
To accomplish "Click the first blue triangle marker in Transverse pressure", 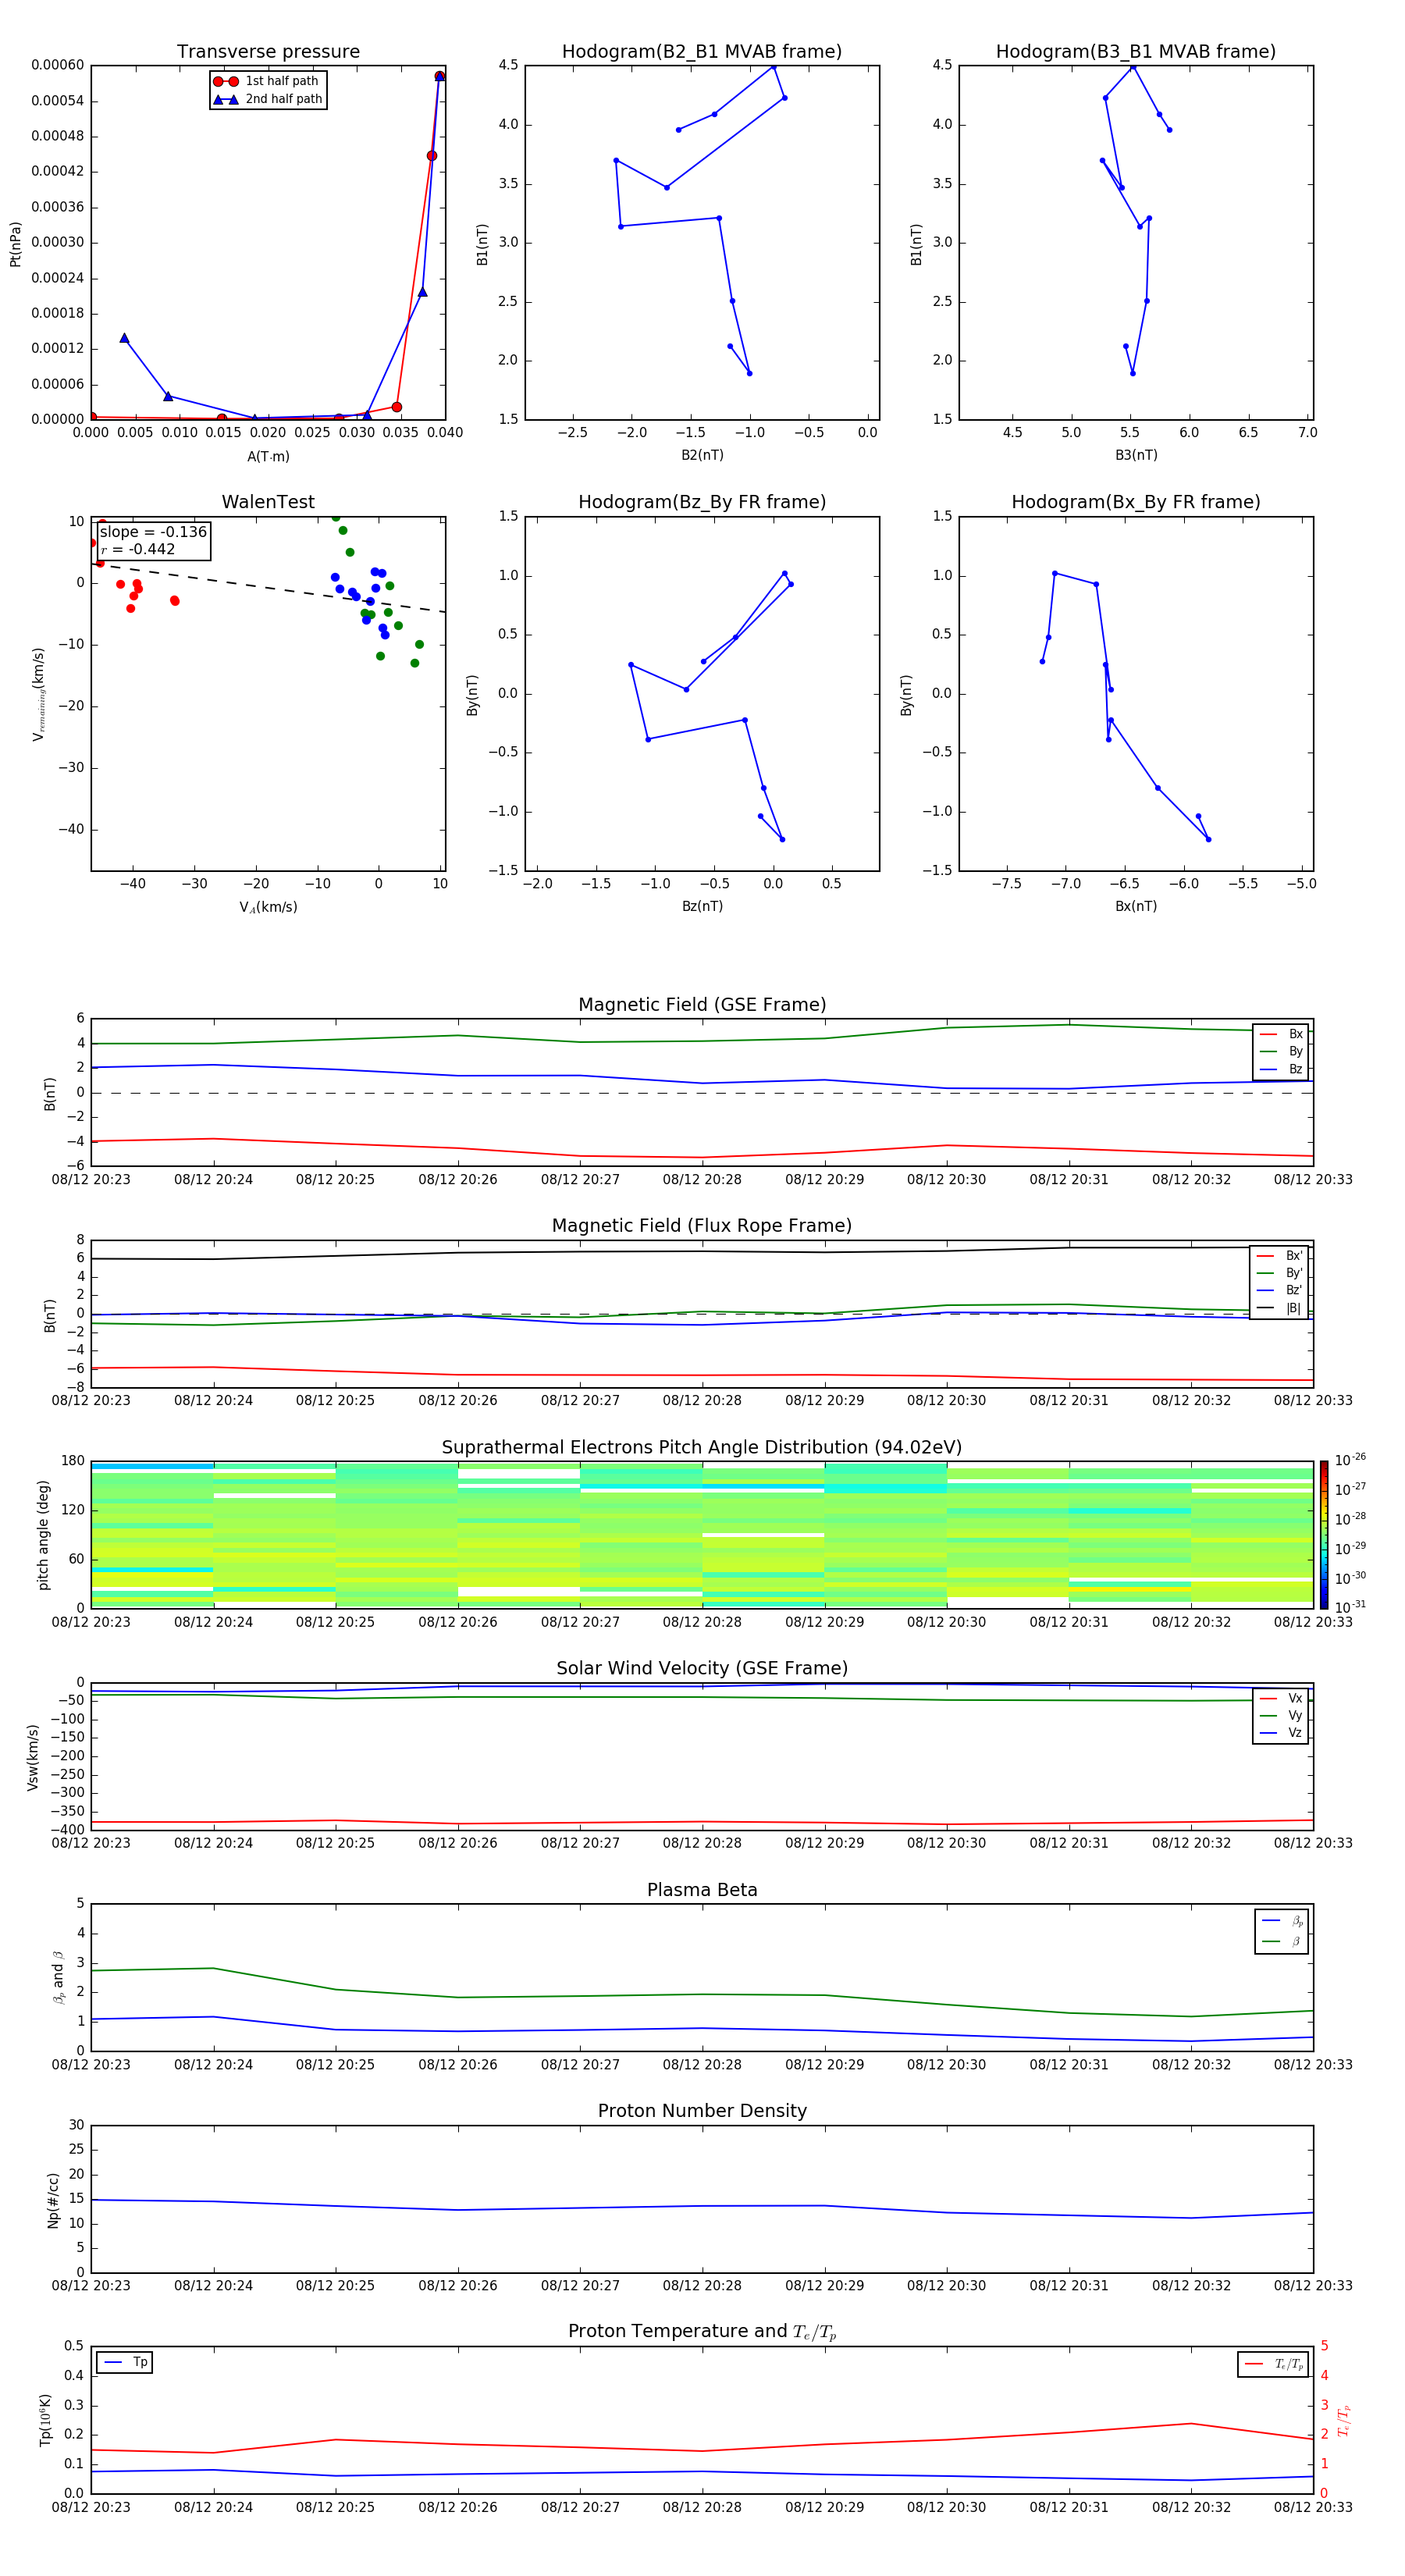I will [x=124, y=338].
